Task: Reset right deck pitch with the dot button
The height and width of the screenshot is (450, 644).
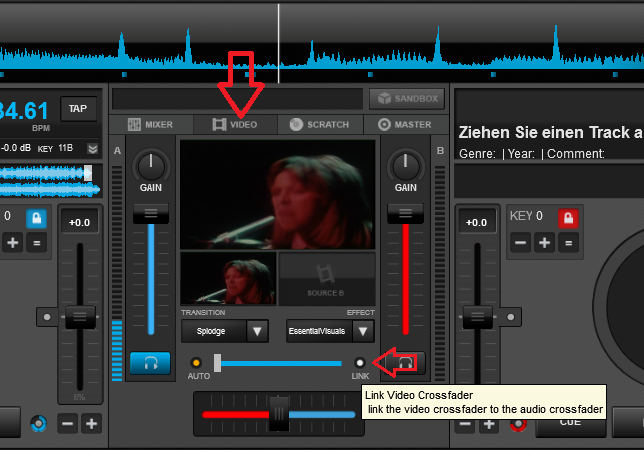Action: (511, 317)
